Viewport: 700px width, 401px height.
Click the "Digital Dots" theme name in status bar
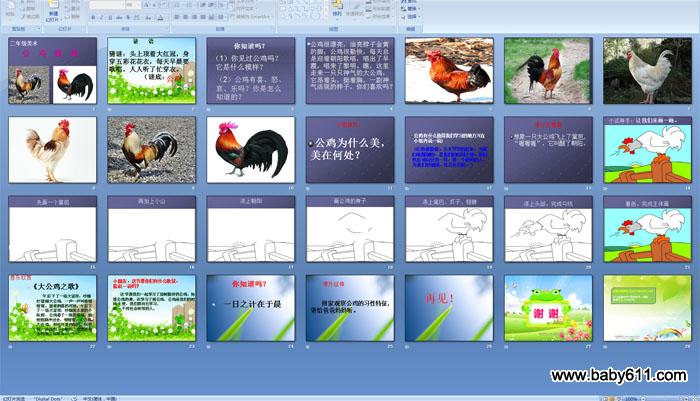coord(48,398)
